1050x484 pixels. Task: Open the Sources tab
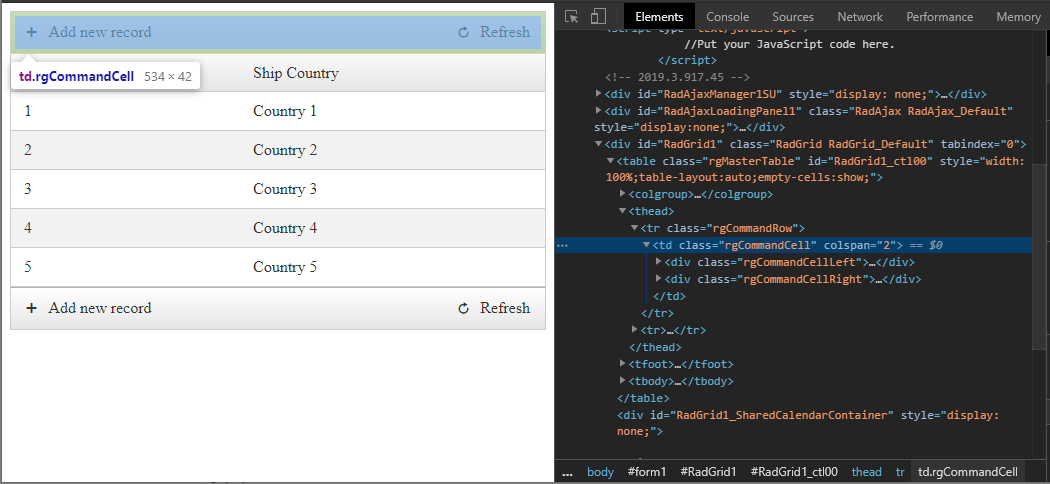(792, 16)
